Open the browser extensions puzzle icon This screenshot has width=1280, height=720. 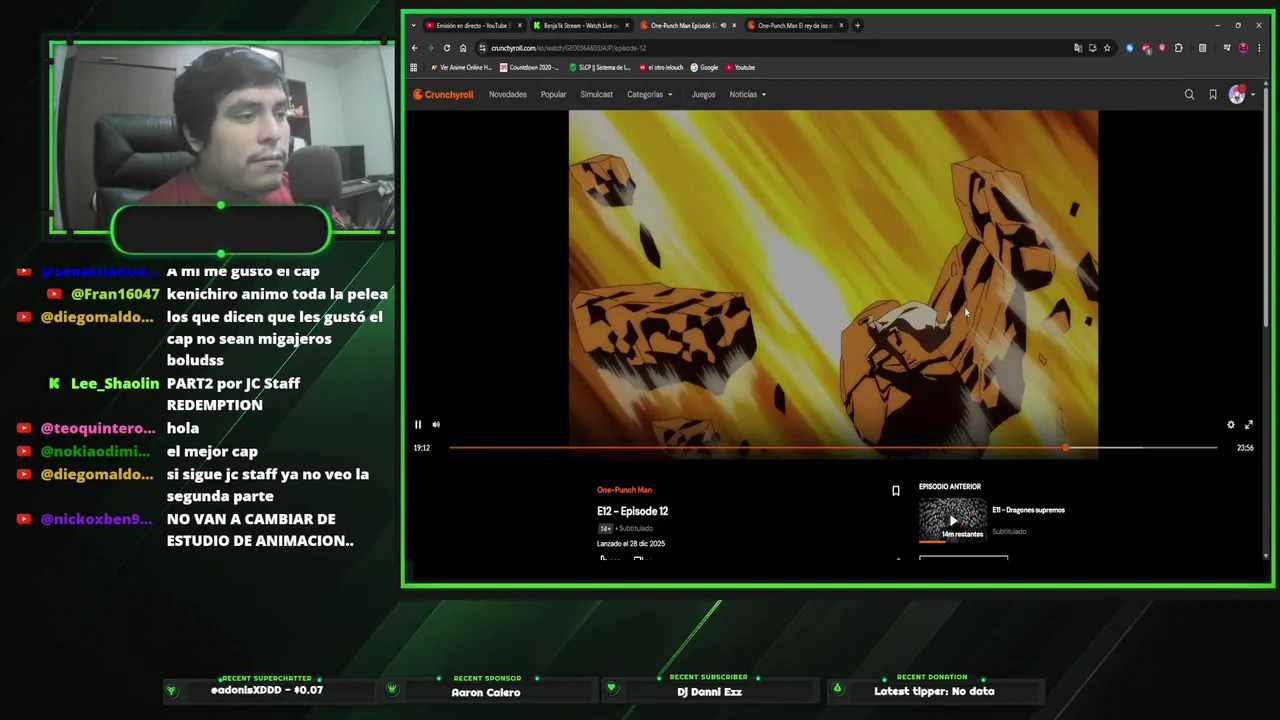point(1179,48)
